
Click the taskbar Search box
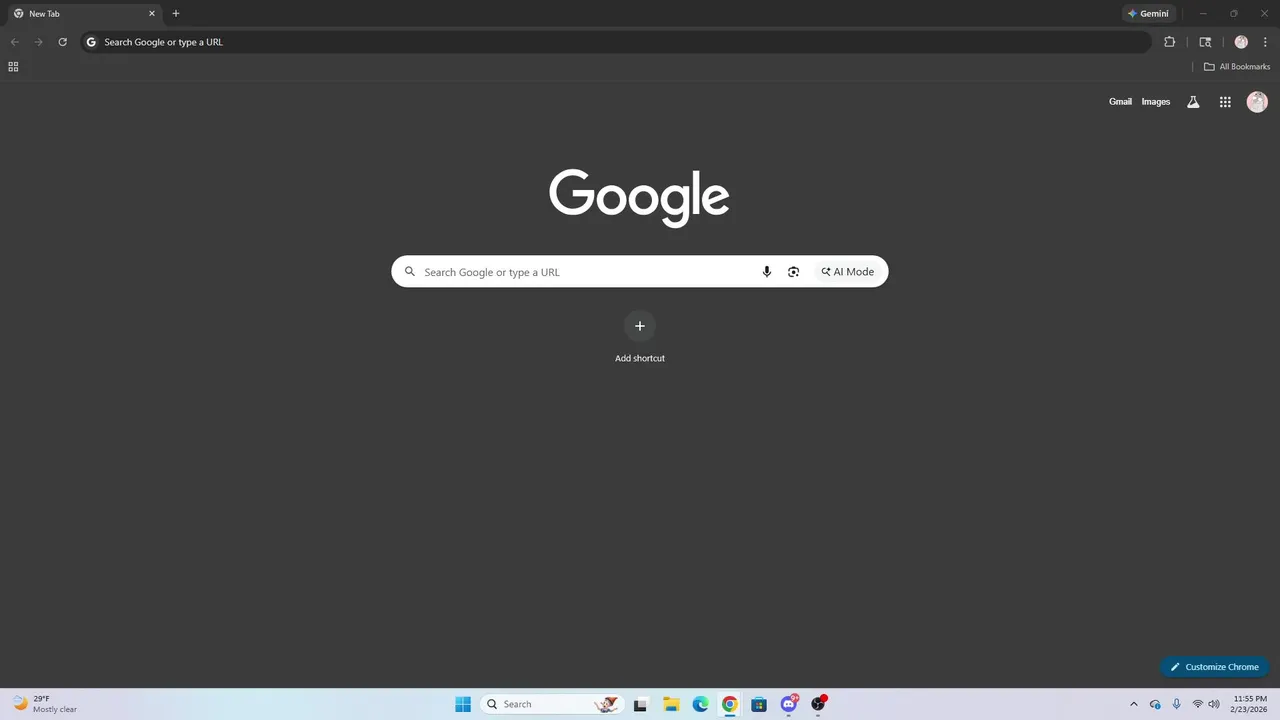[551, 704]
